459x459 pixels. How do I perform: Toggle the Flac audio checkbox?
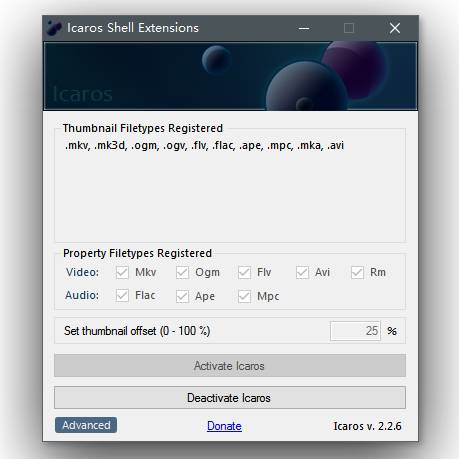(x=122, y=296)
